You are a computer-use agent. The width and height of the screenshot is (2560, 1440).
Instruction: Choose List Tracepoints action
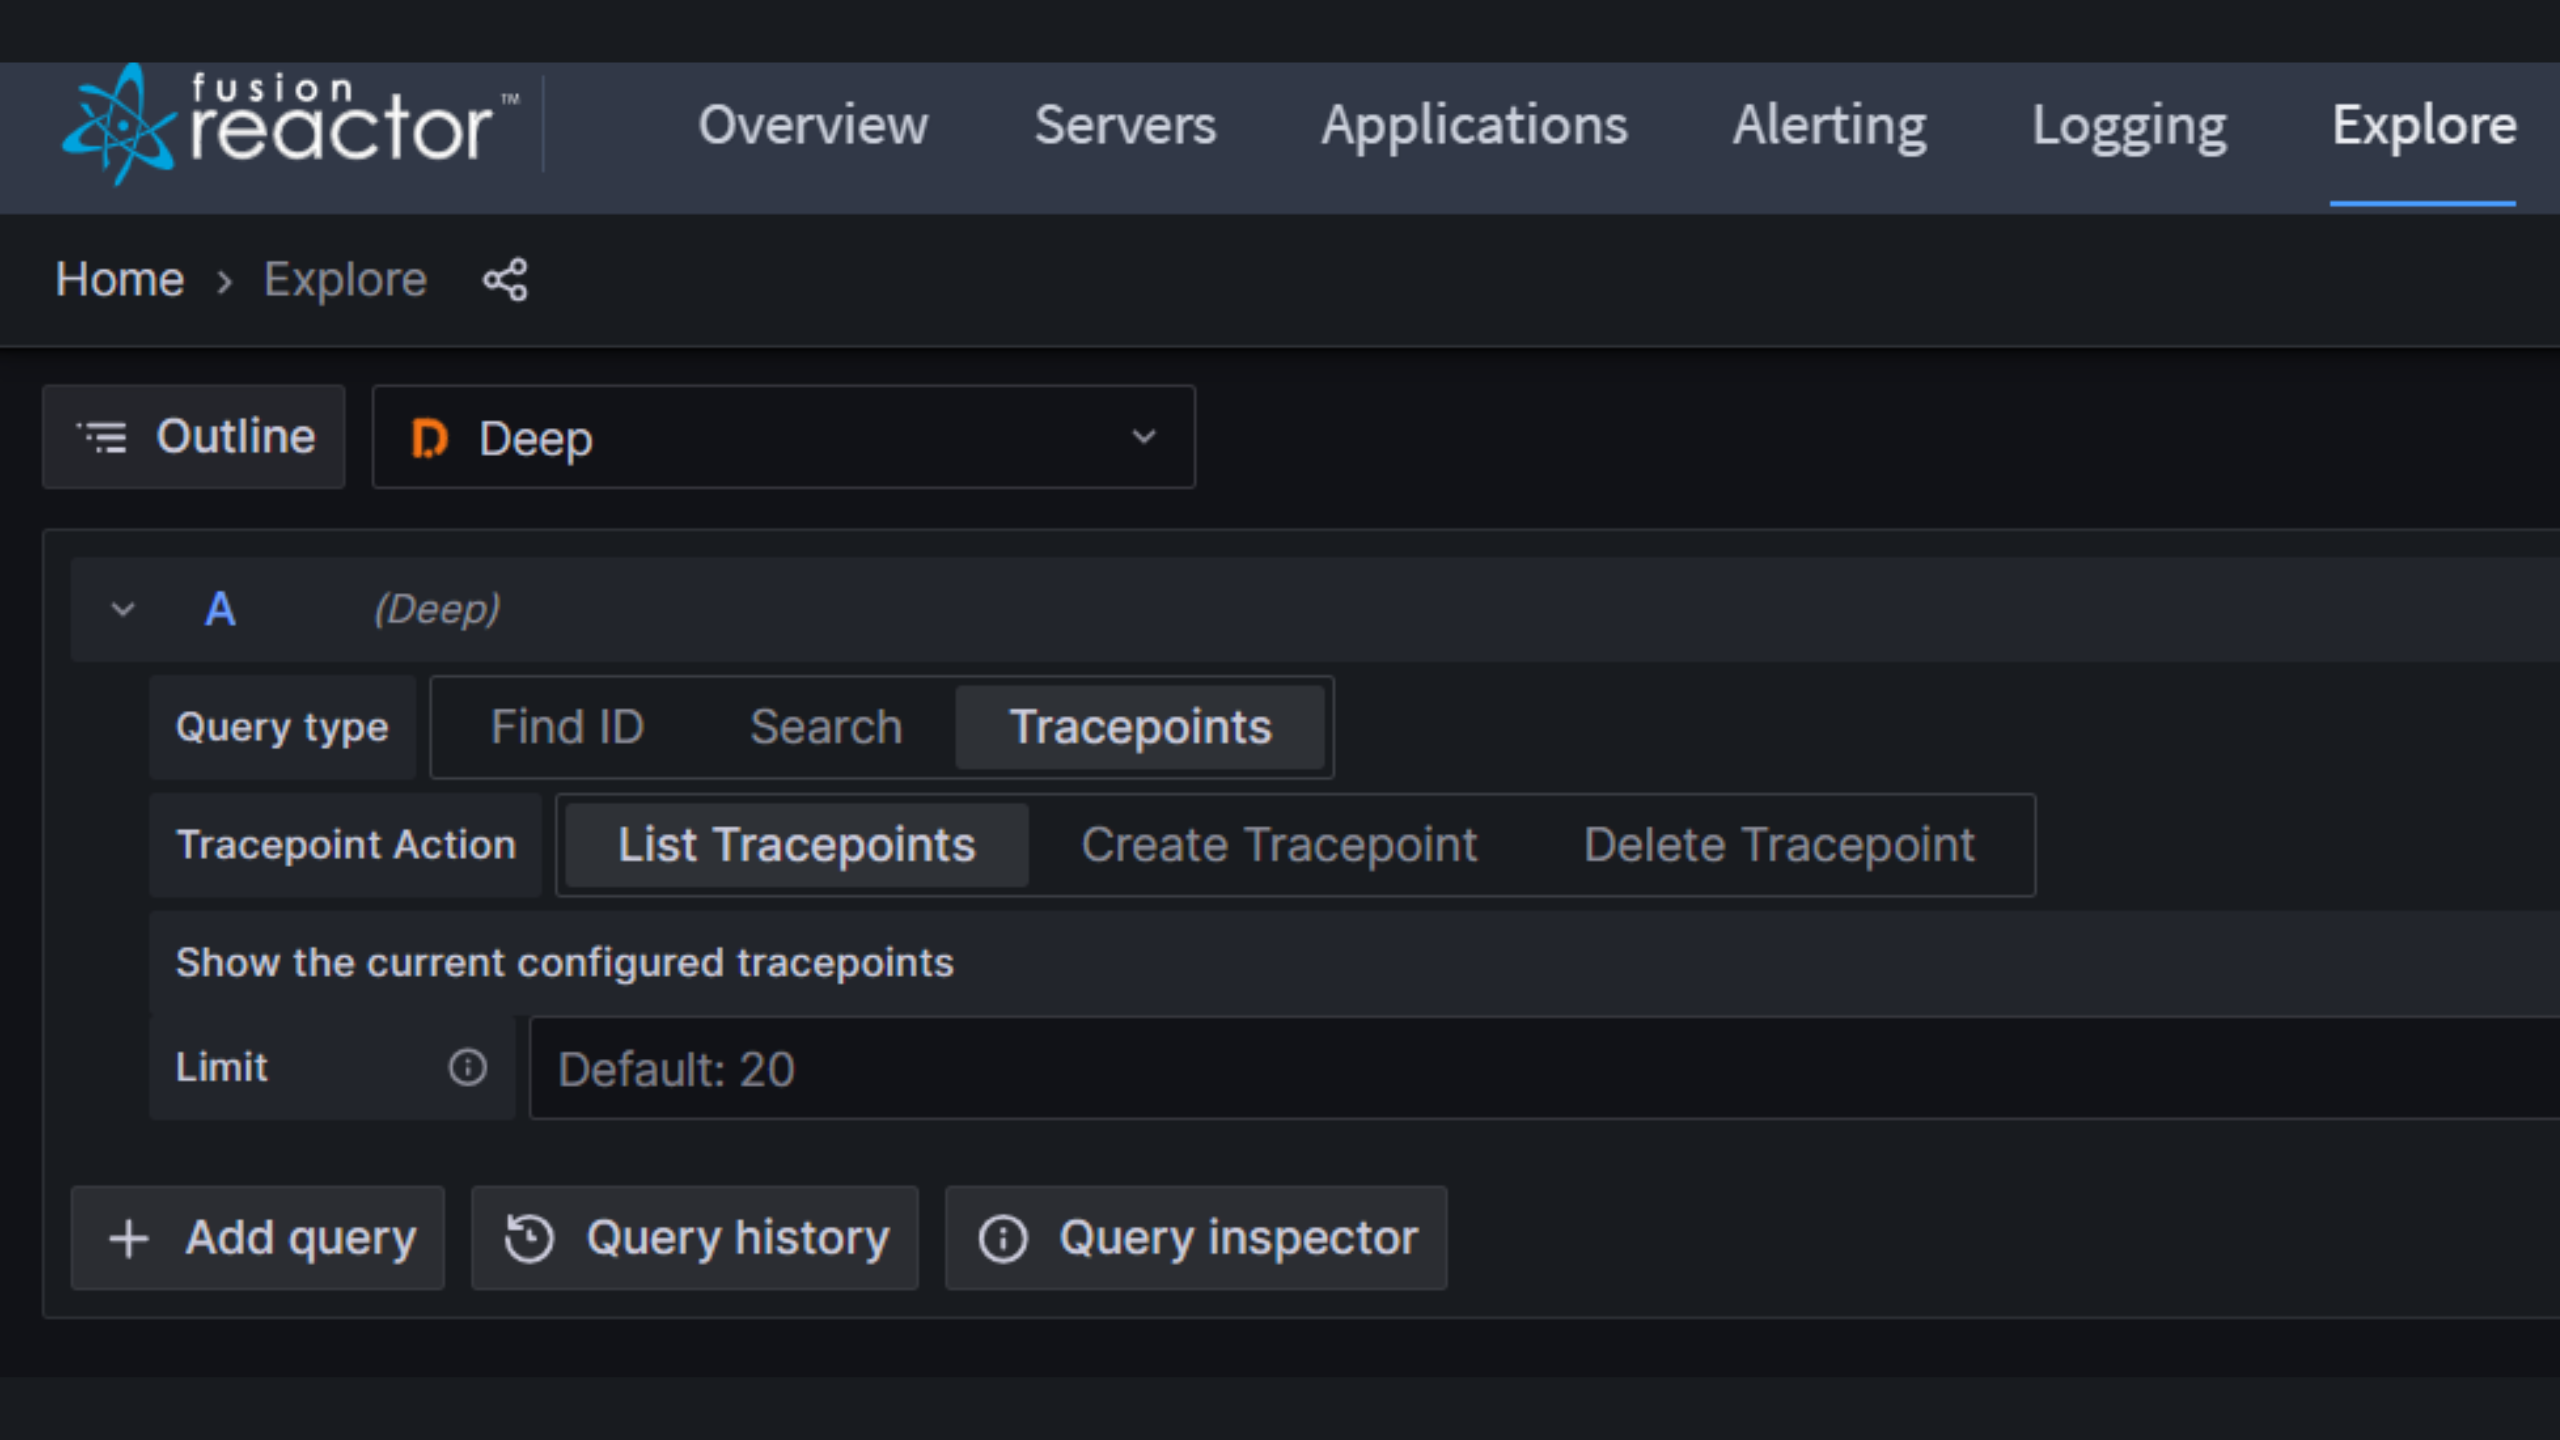pyautogui.click(x=796, y=845)
